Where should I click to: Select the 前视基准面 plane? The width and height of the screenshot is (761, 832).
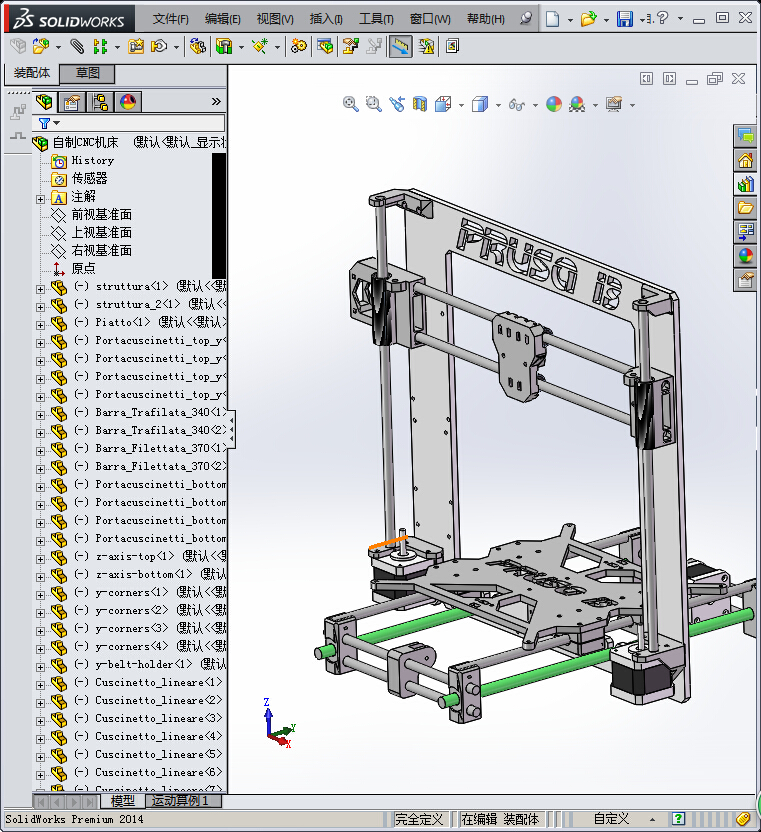point(101,214)
